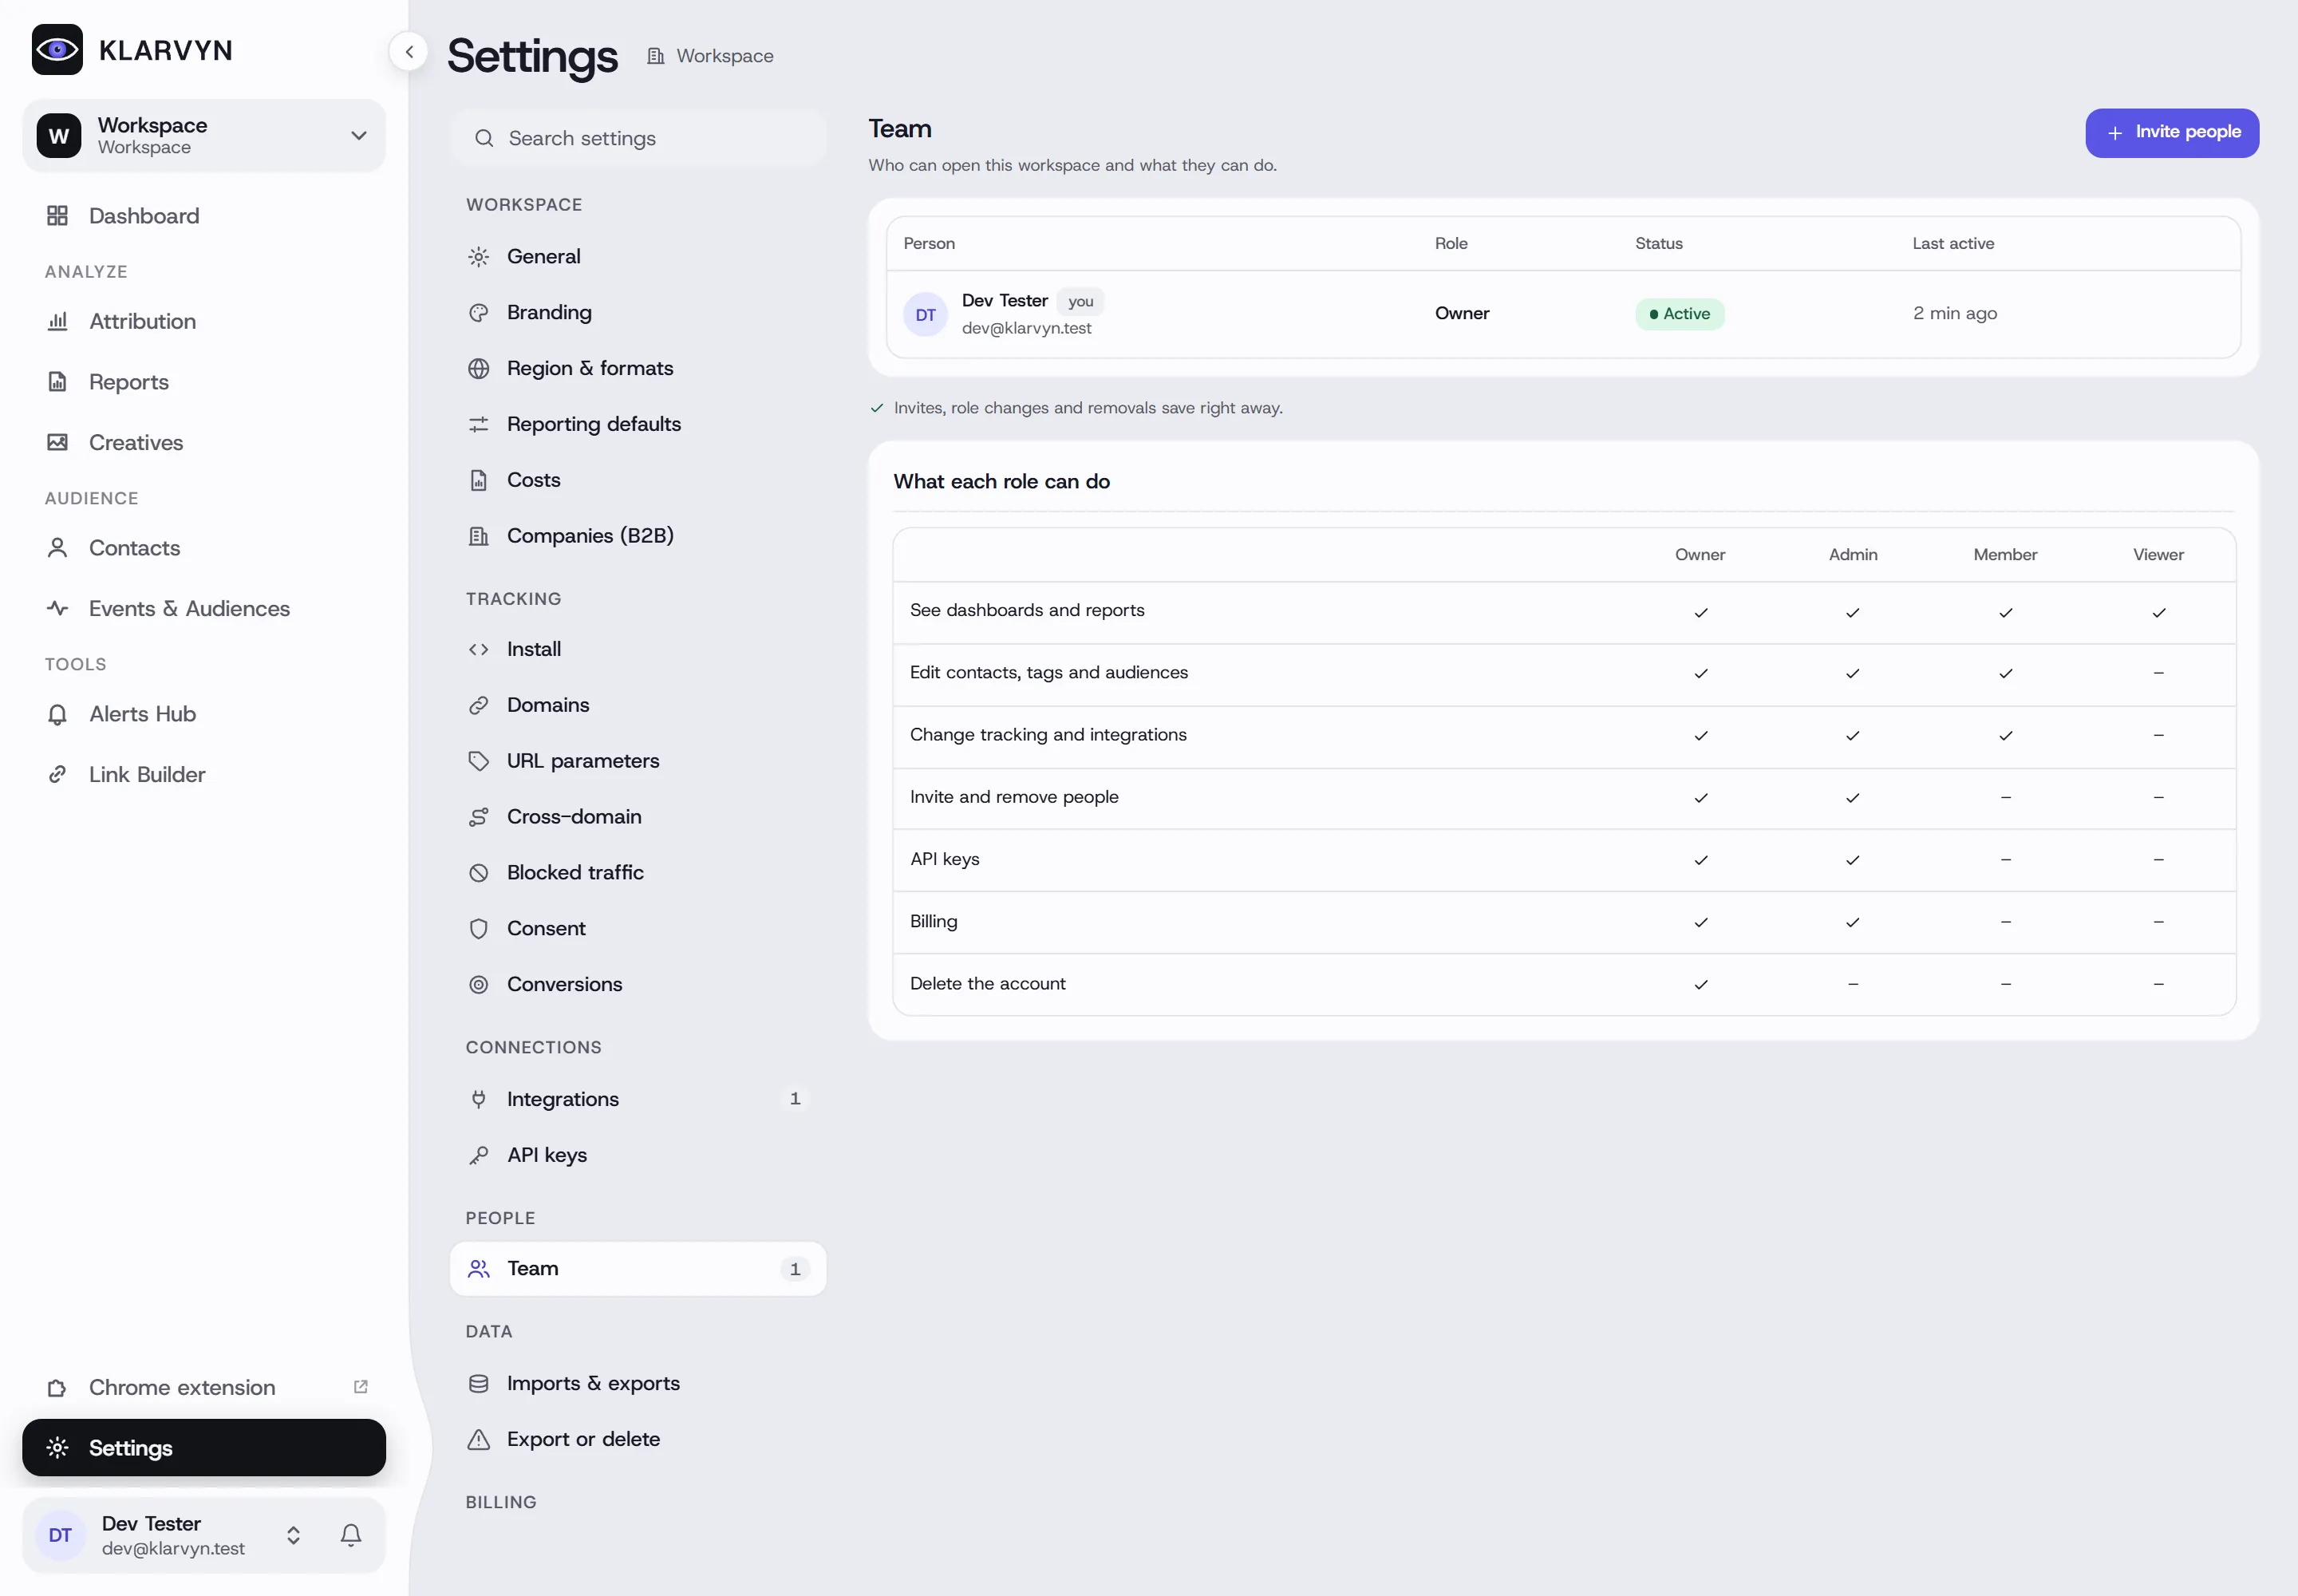The image size is (2298, 1596).
Task: Select the Team settings item
Action: pos(638,1269)
